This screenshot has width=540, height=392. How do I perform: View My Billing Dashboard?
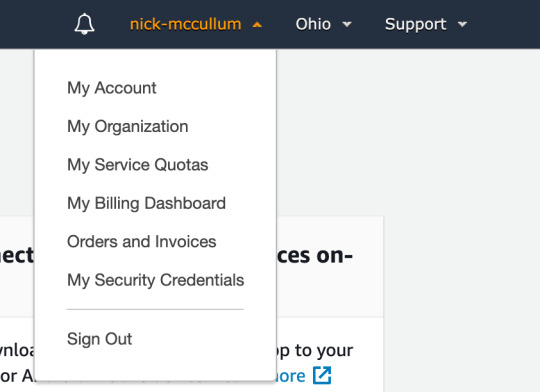point(146,203)
